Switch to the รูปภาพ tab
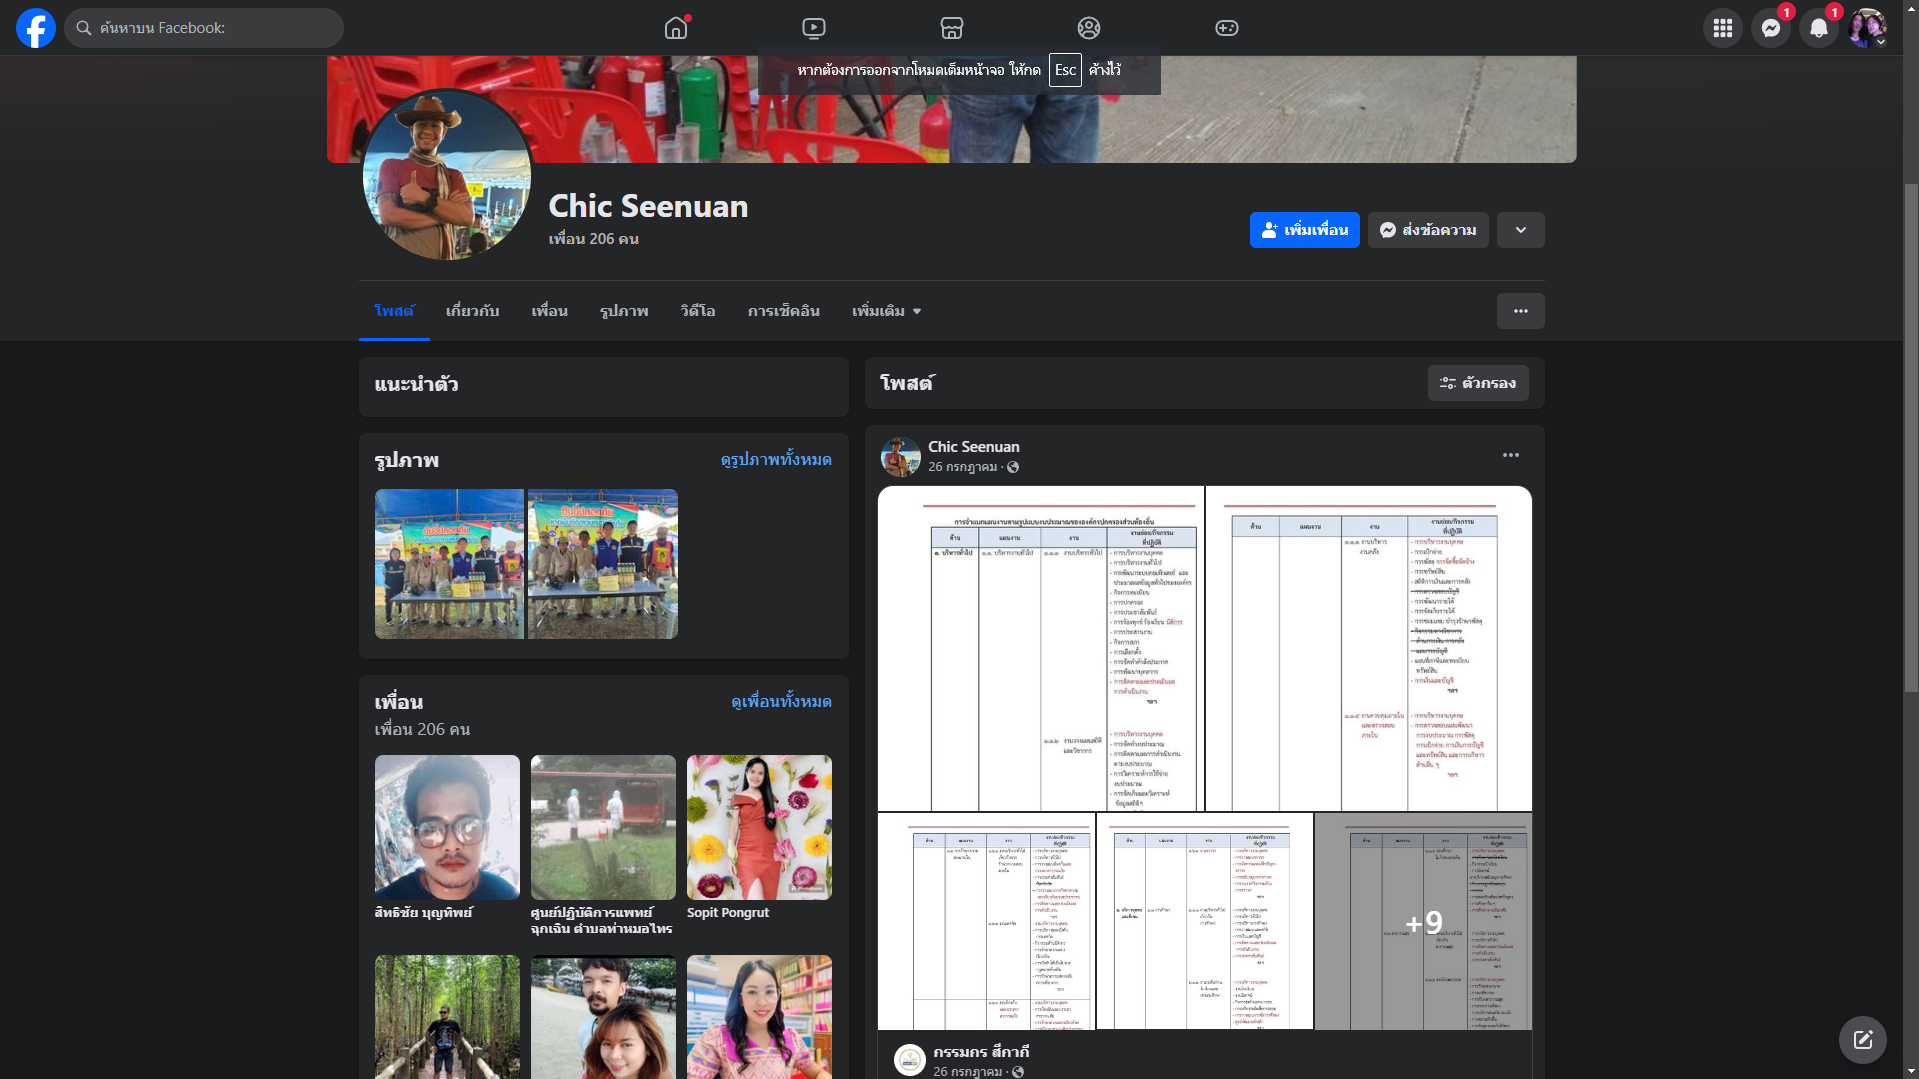 coord(624,311)
